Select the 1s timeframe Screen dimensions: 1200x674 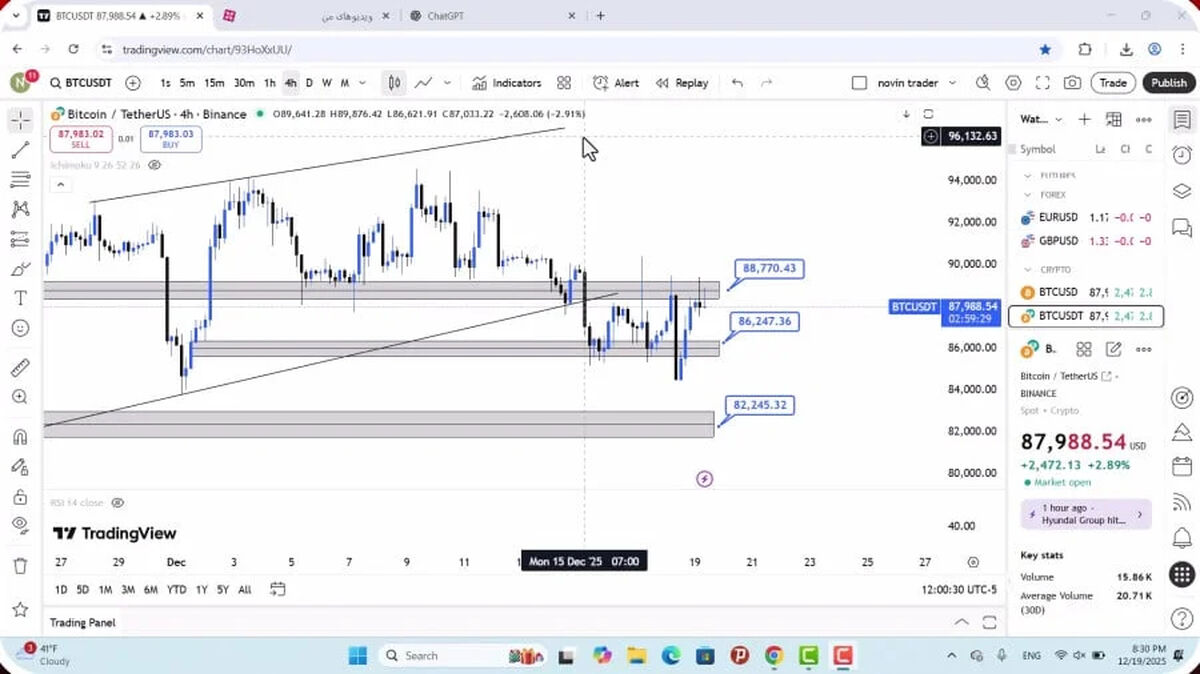165,83
